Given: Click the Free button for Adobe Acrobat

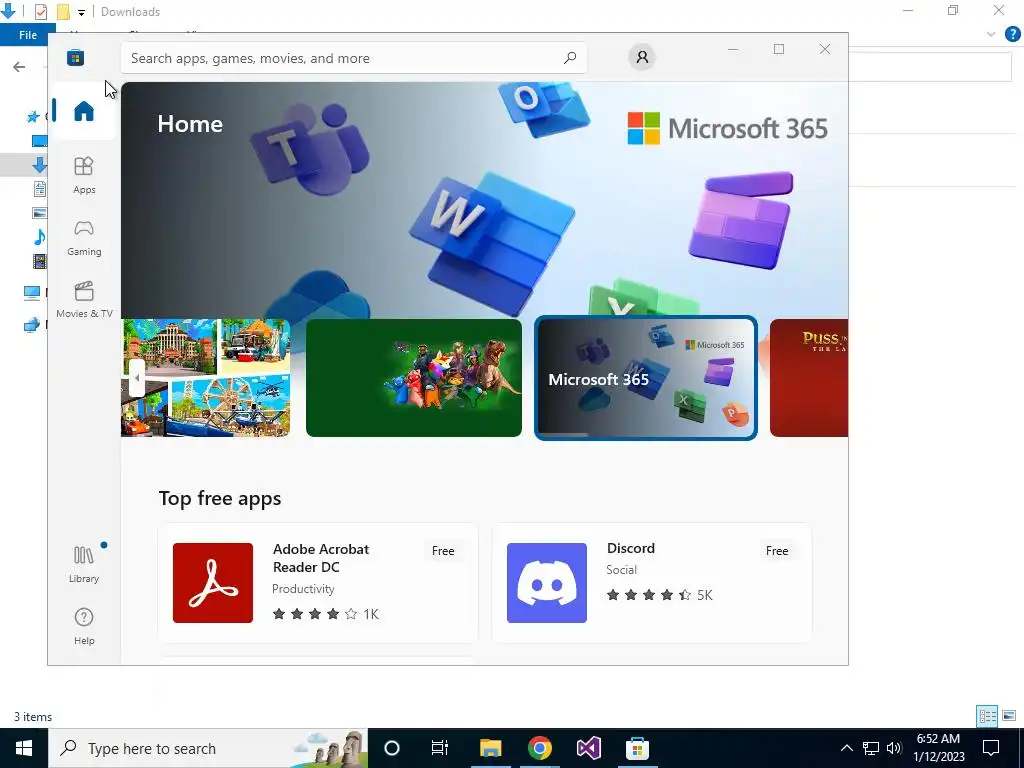Looking at the screenshot, I should (x=443, y=551).
